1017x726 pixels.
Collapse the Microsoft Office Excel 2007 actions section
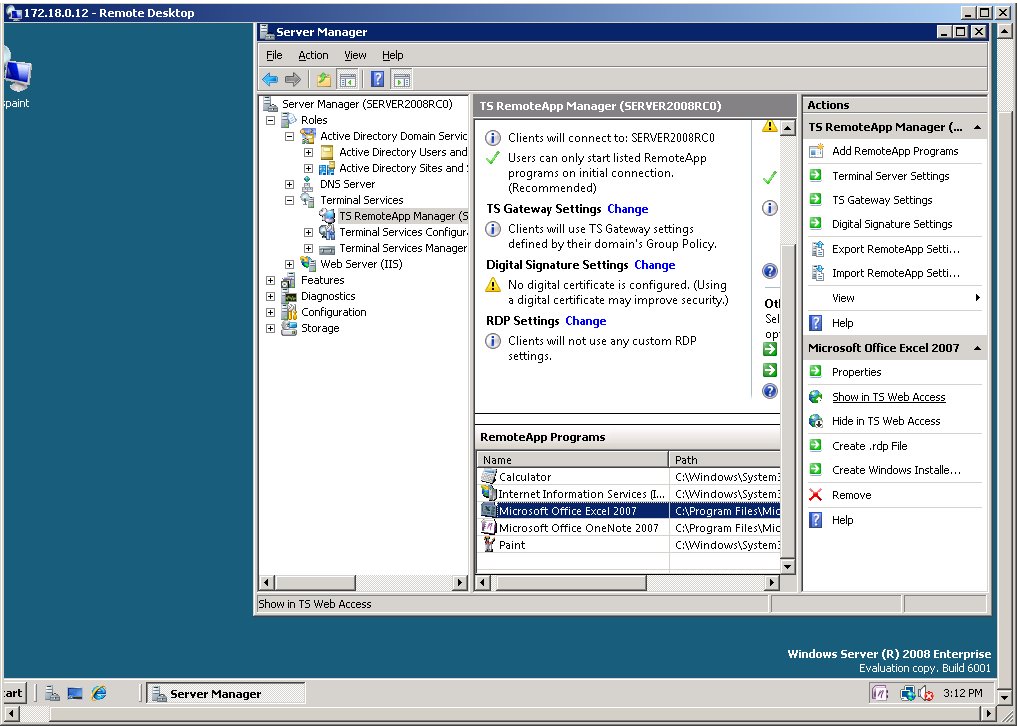tap(977, 348)
